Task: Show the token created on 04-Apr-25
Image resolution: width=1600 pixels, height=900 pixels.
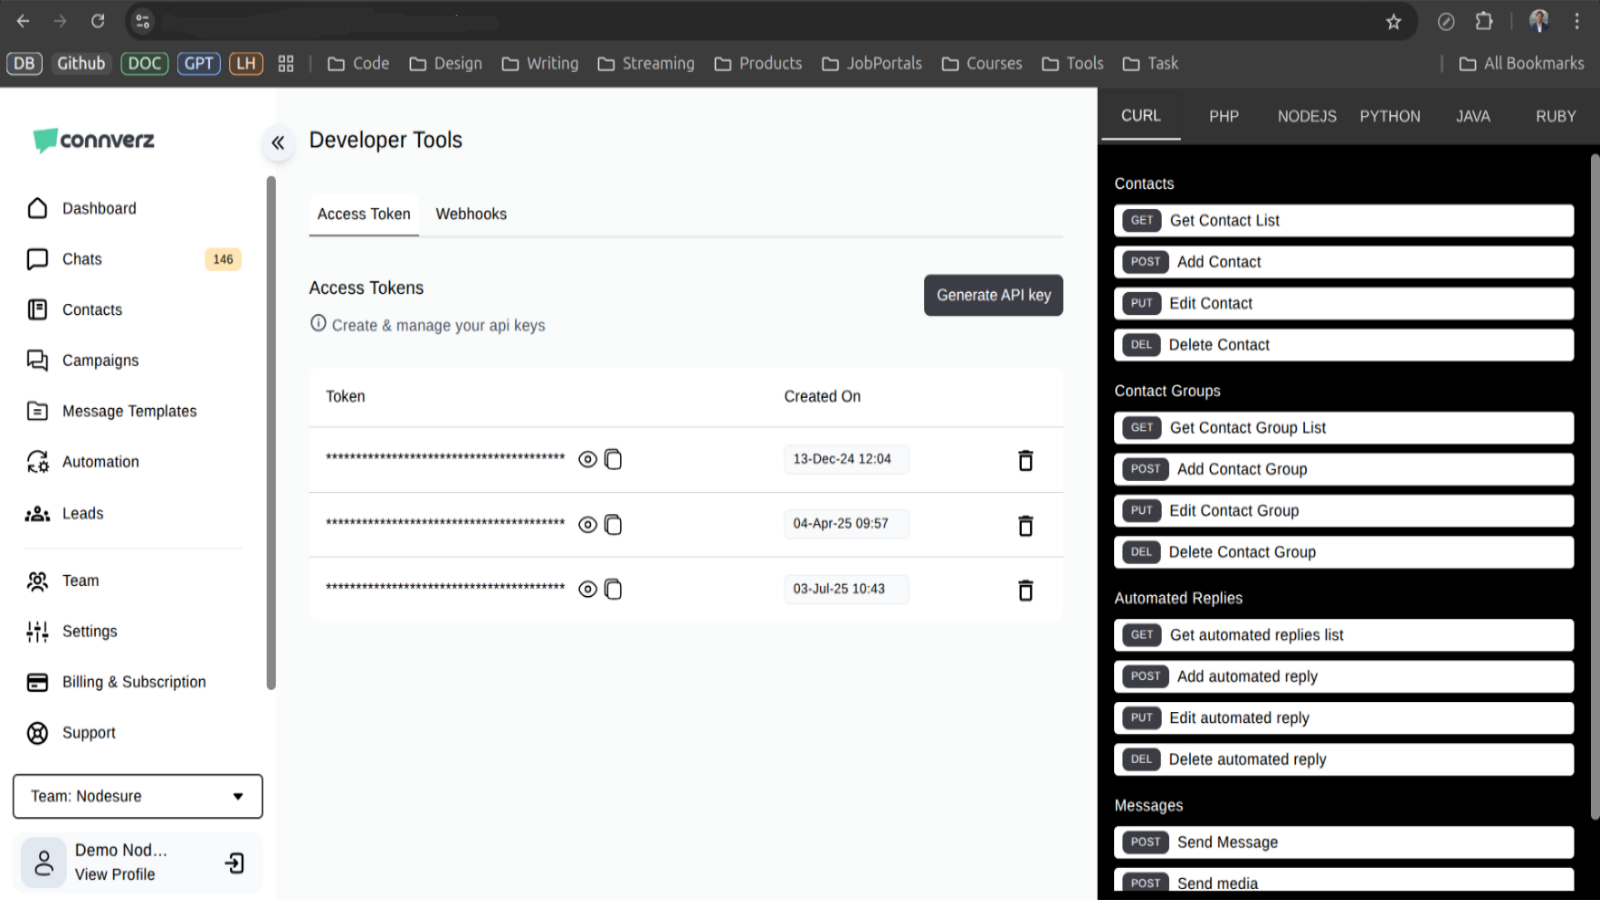Action: pos(587,524)
